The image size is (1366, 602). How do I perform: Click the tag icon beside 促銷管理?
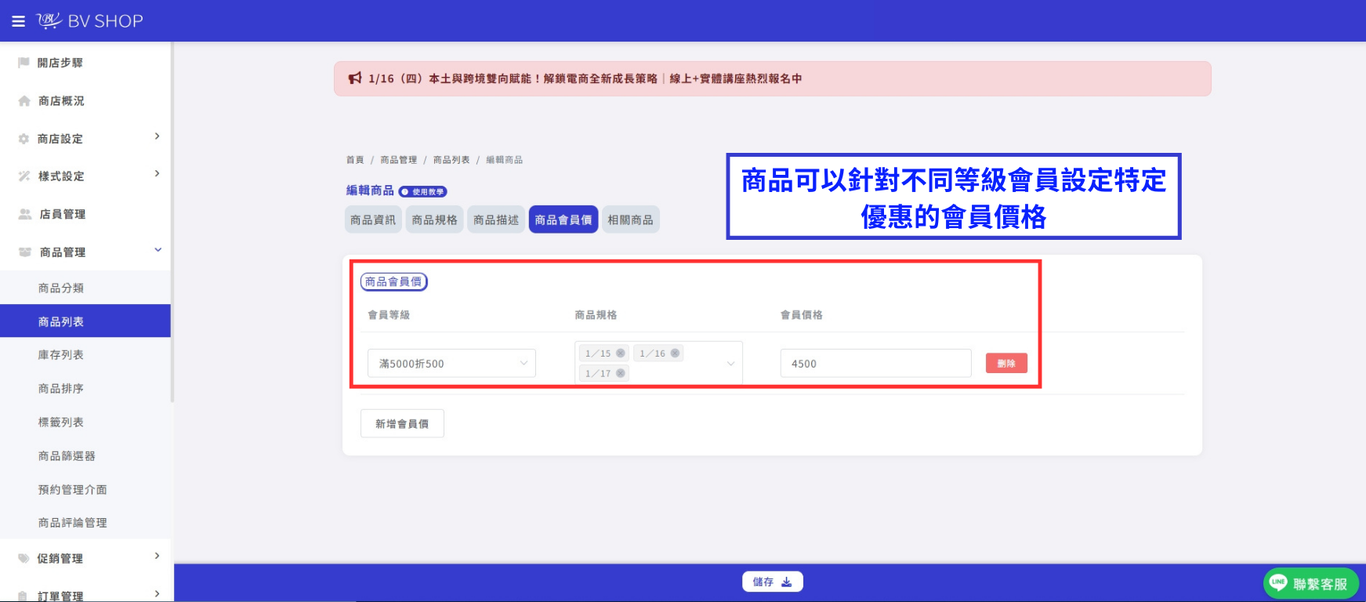click(x=24, y=559)
